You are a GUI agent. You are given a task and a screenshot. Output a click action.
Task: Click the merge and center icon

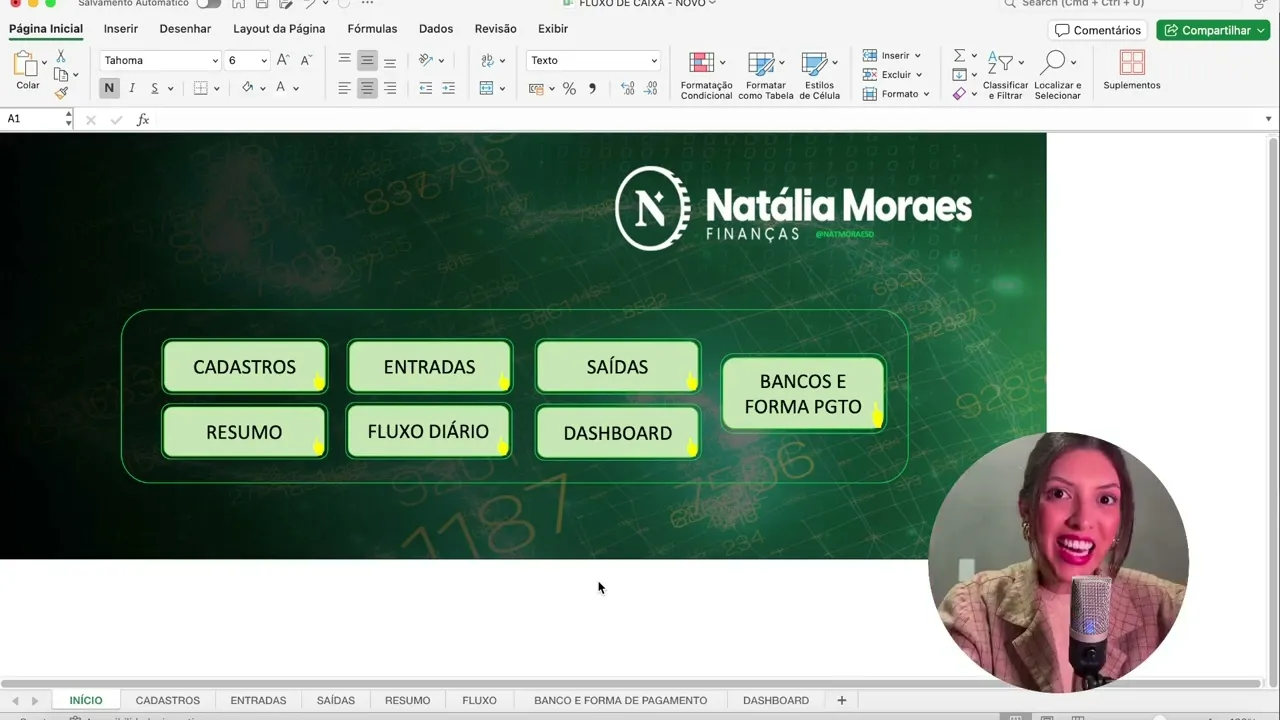tap(487, 88)
